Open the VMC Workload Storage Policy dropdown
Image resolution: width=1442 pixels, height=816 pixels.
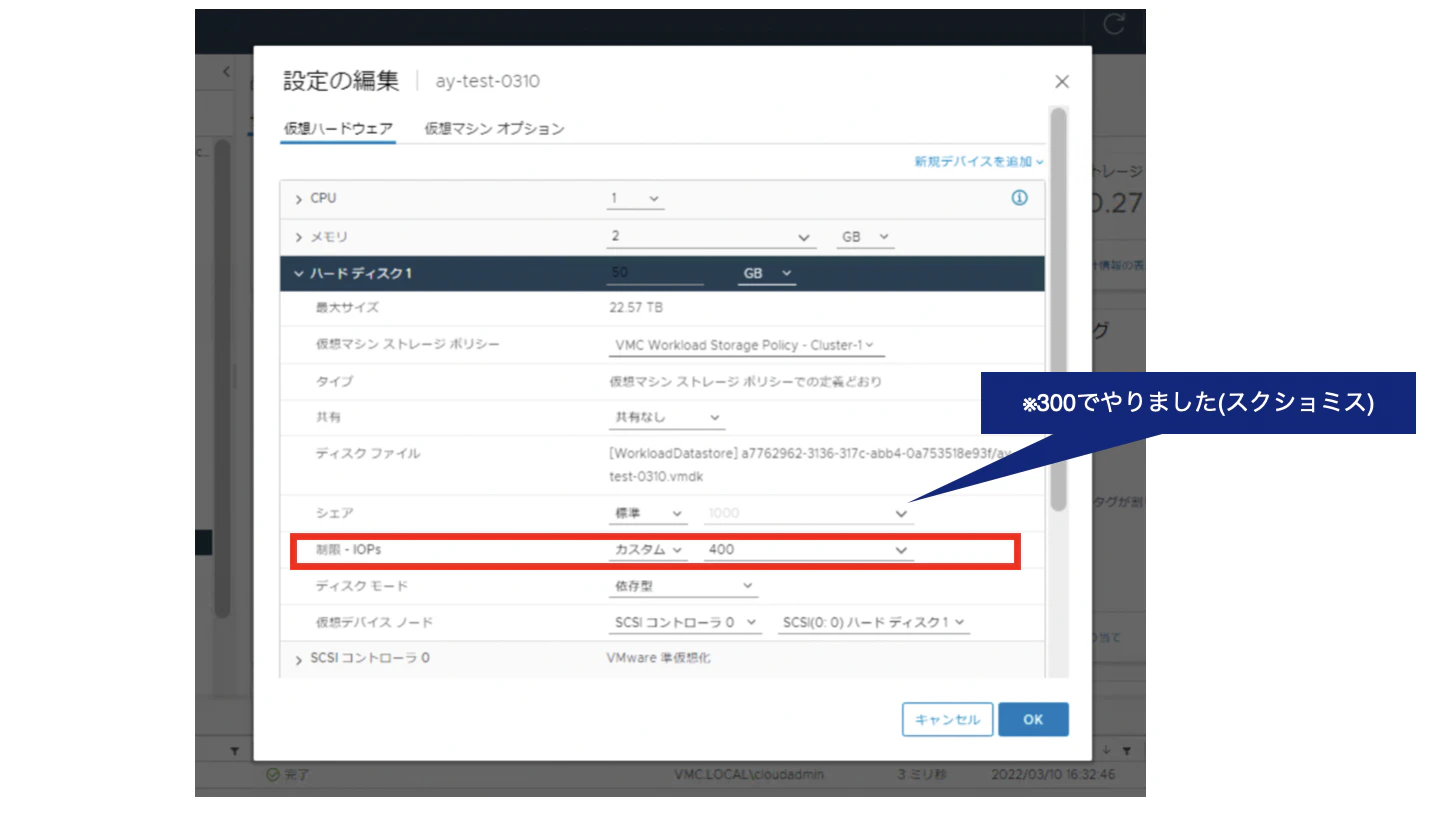tap(746, 344)
